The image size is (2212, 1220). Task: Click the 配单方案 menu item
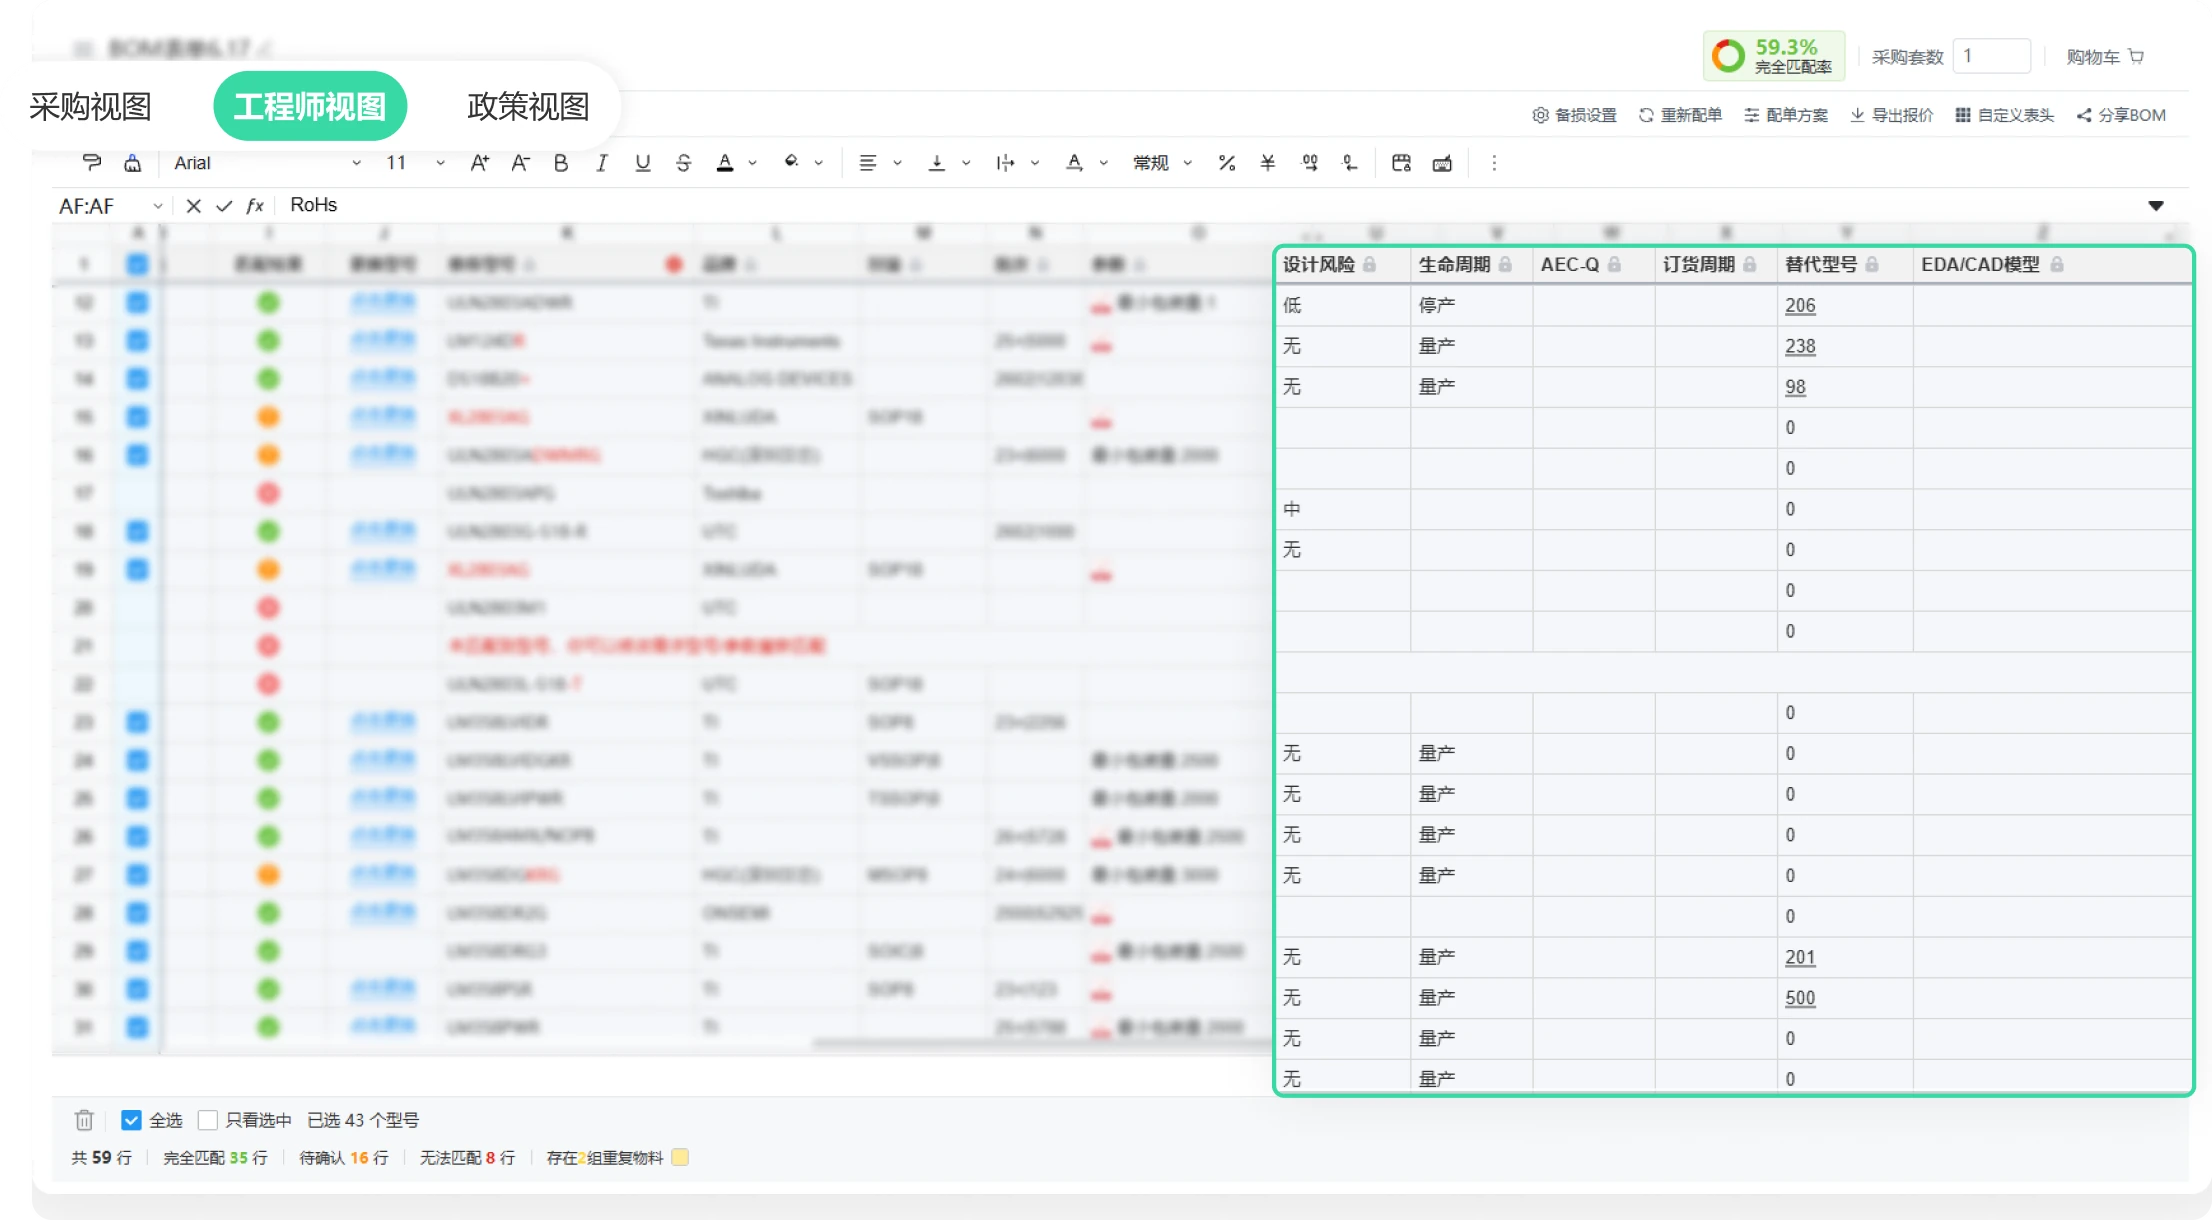click(x=1786, y=115)
